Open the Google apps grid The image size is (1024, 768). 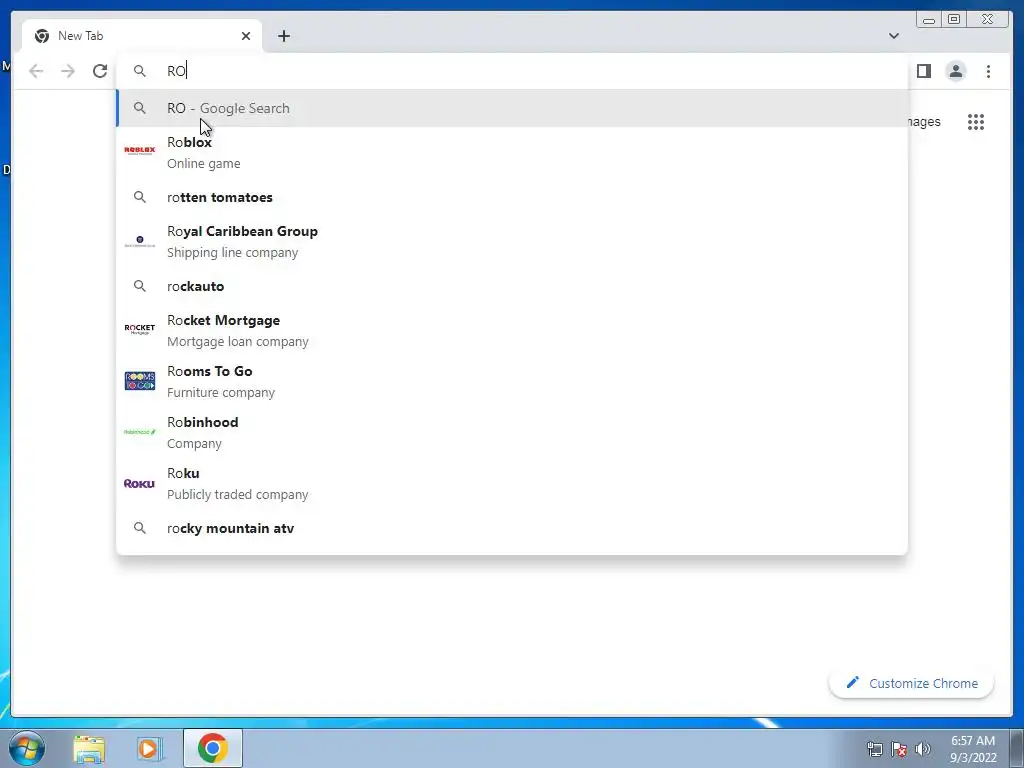[976, 121]
